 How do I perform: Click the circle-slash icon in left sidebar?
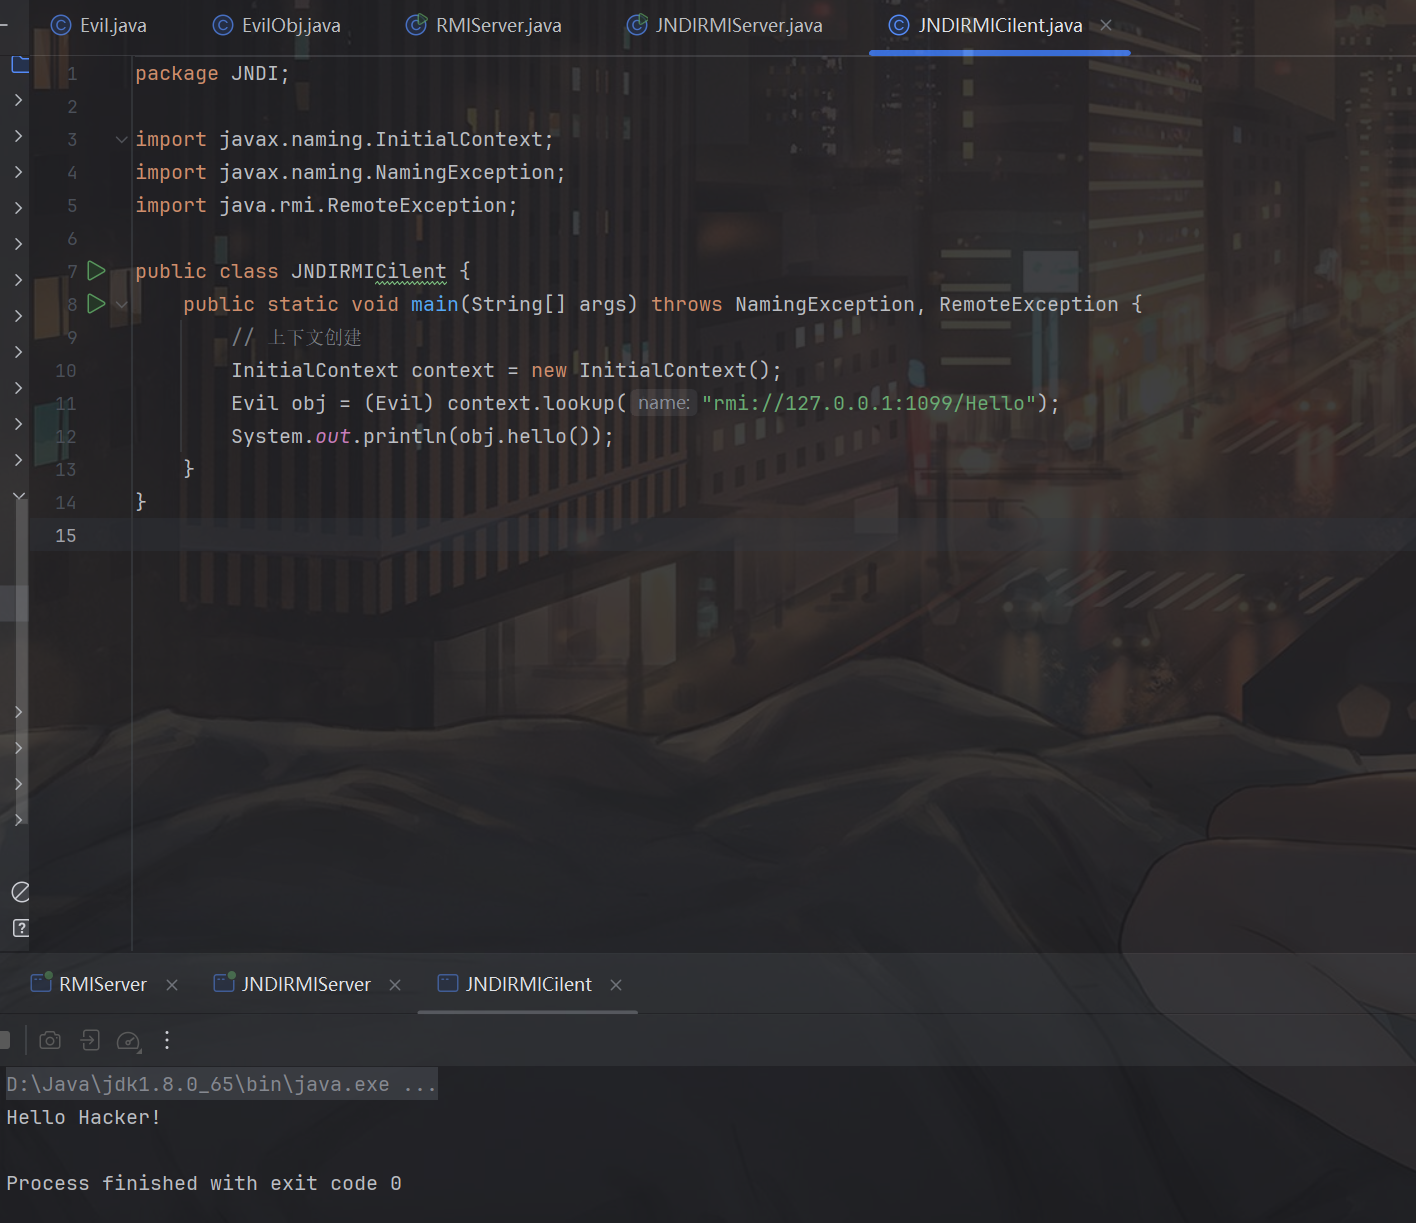(20, 892)
